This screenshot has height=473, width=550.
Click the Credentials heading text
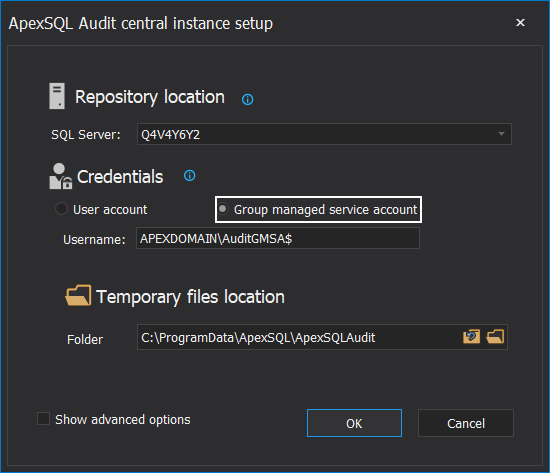coord(120,176)
